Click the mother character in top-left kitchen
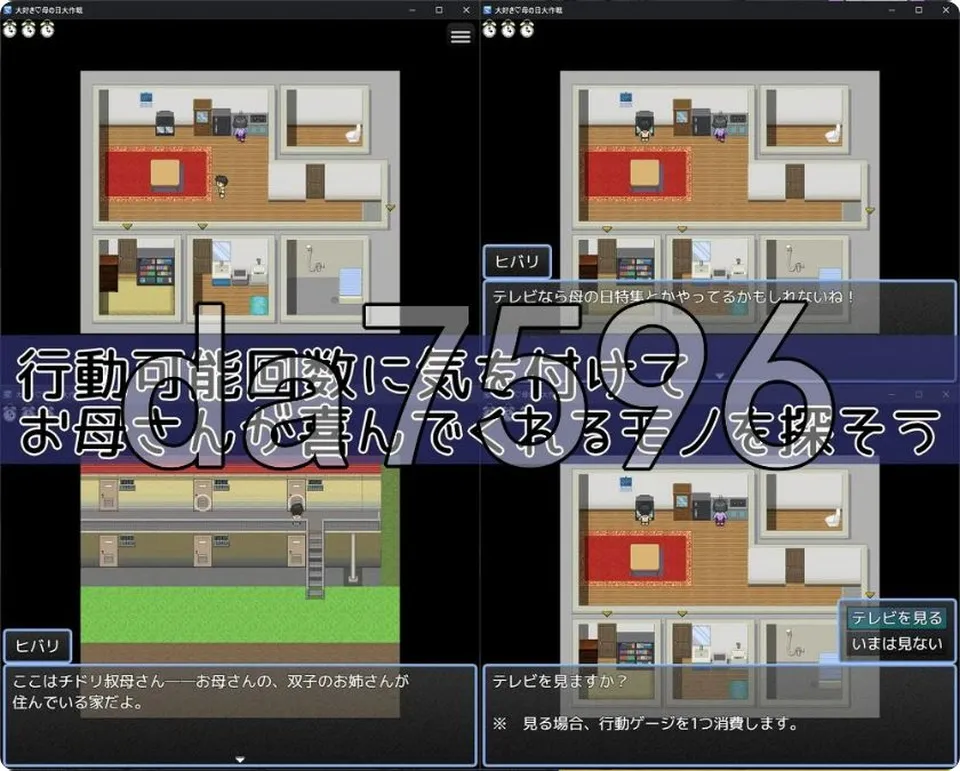Screen dimensions: 960x771 tap(241, 127)
